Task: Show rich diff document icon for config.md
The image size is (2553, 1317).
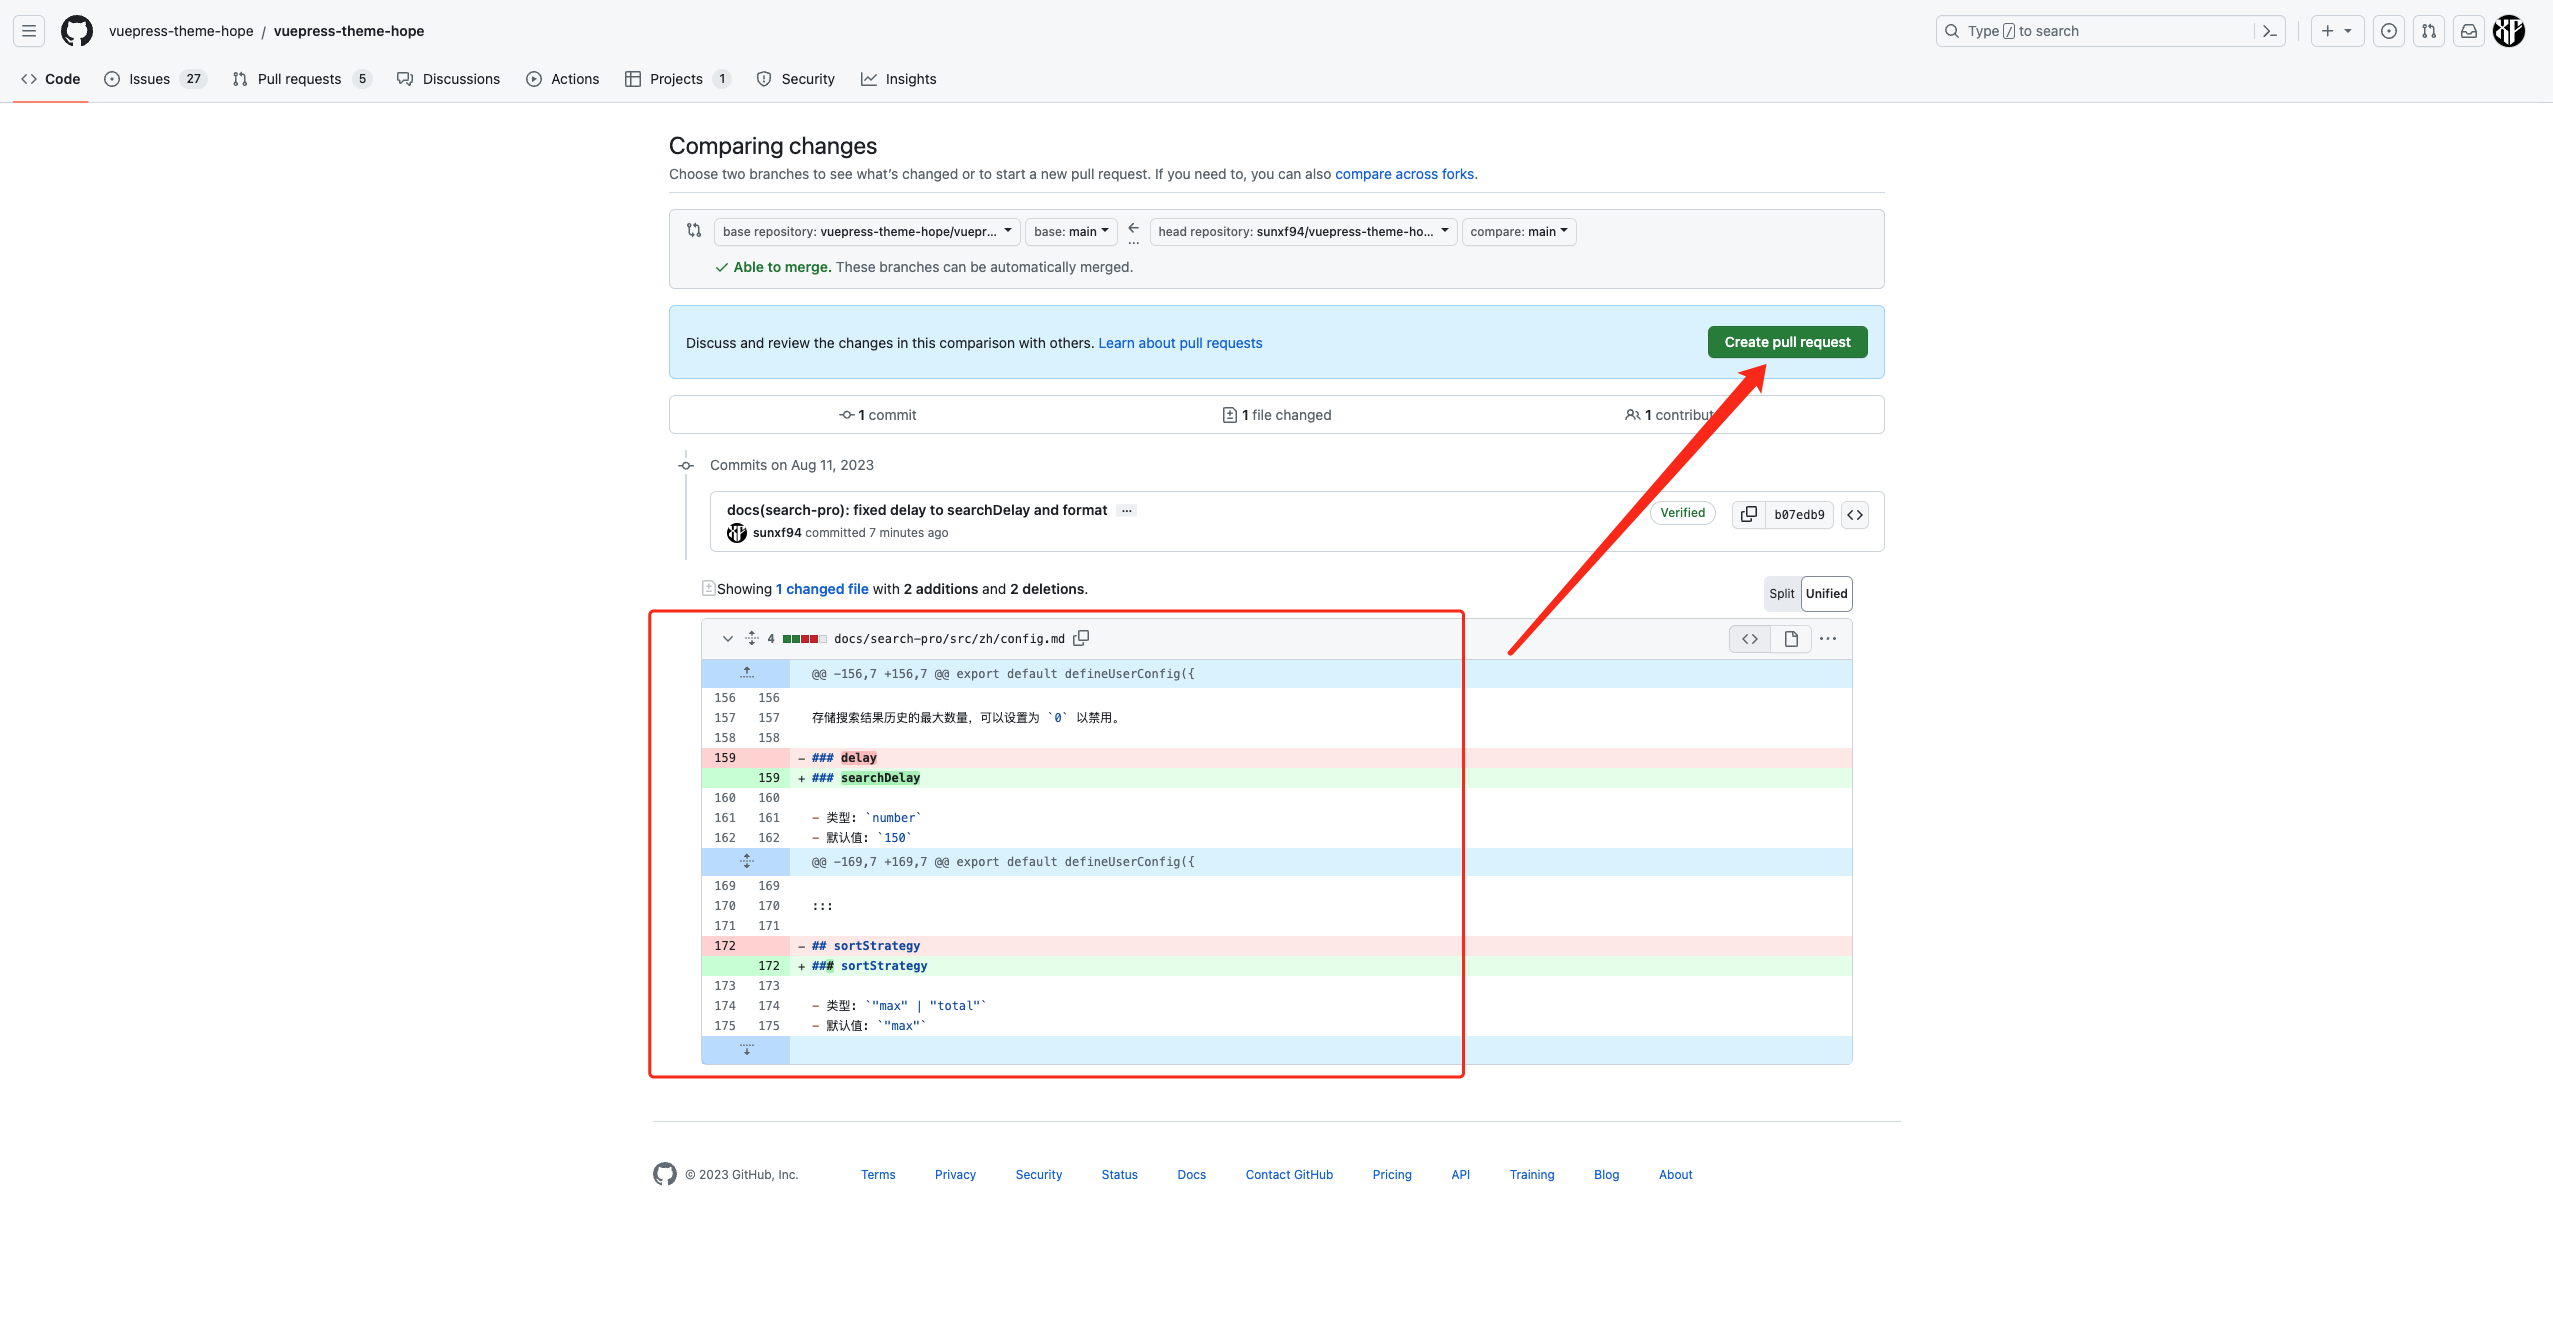Action: 1791,639
